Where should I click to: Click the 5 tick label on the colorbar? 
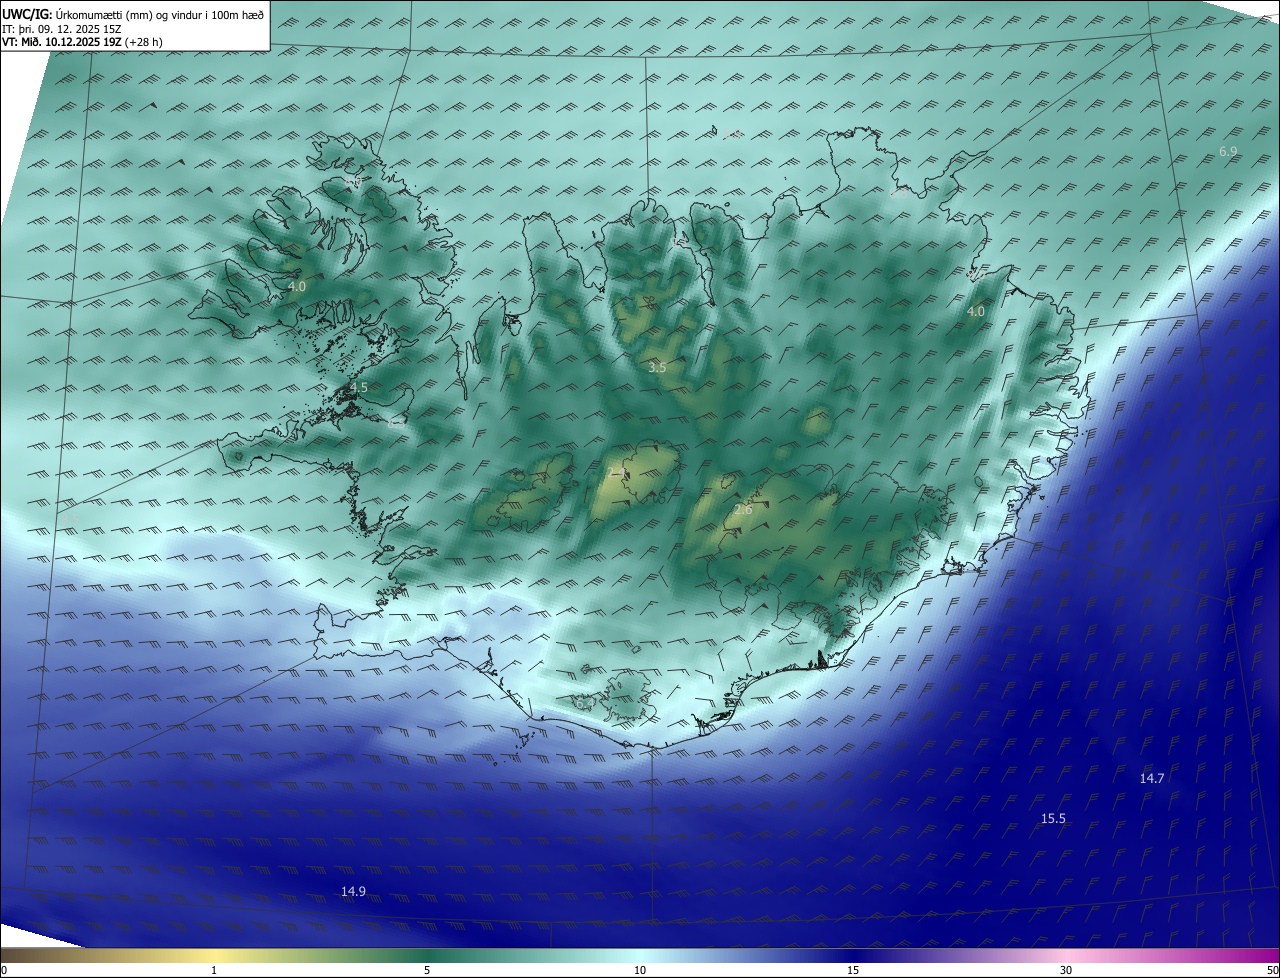pyautogui.click(x=427, y=970)
